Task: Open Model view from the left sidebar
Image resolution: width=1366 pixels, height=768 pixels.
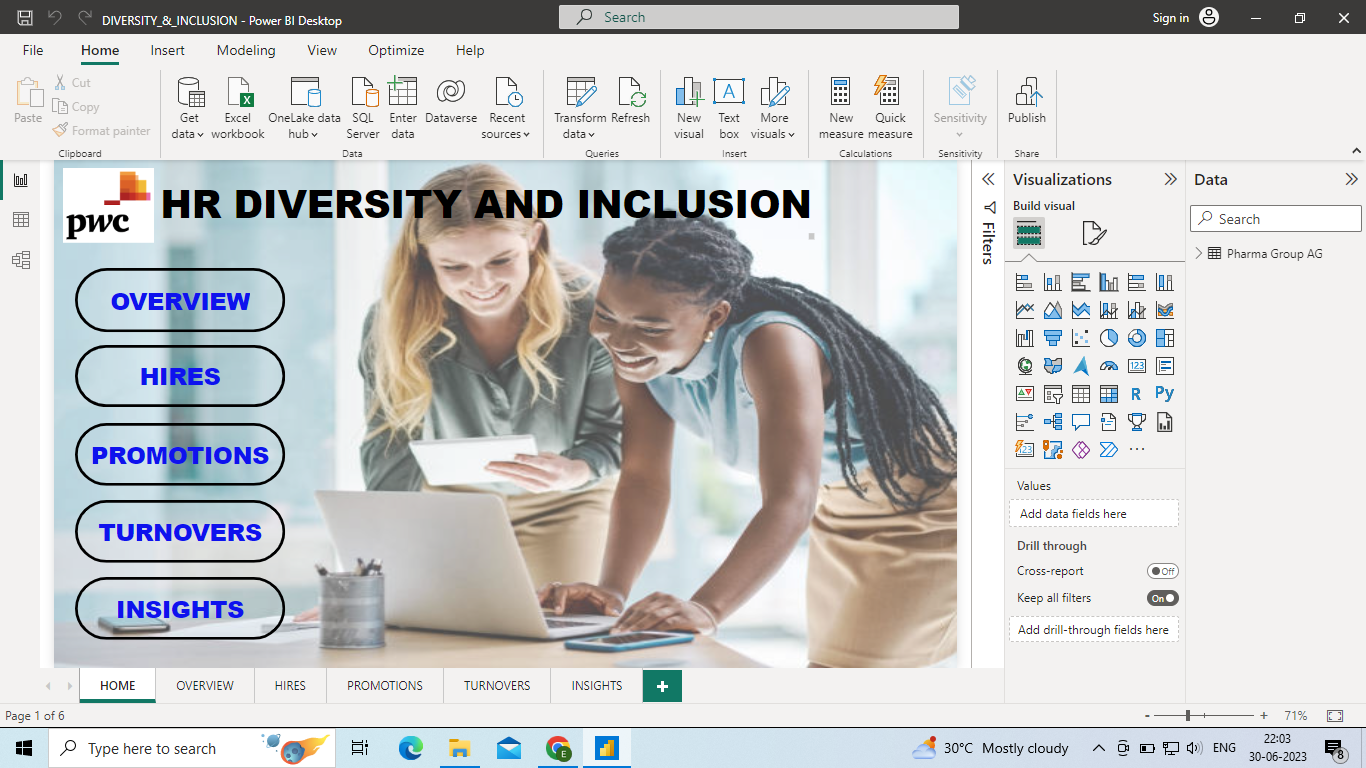Action: (20, 259)
